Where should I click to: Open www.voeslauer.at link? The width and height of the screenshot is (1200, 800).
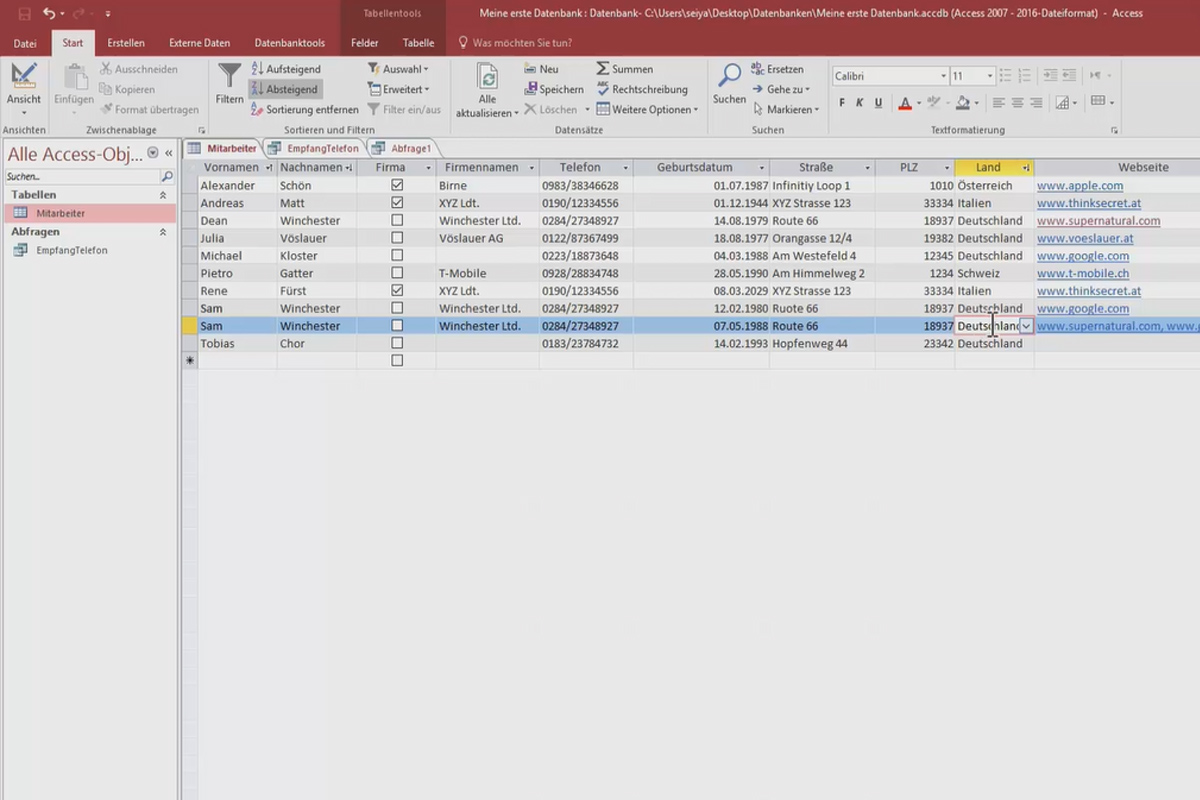(x=1085, y=238)
